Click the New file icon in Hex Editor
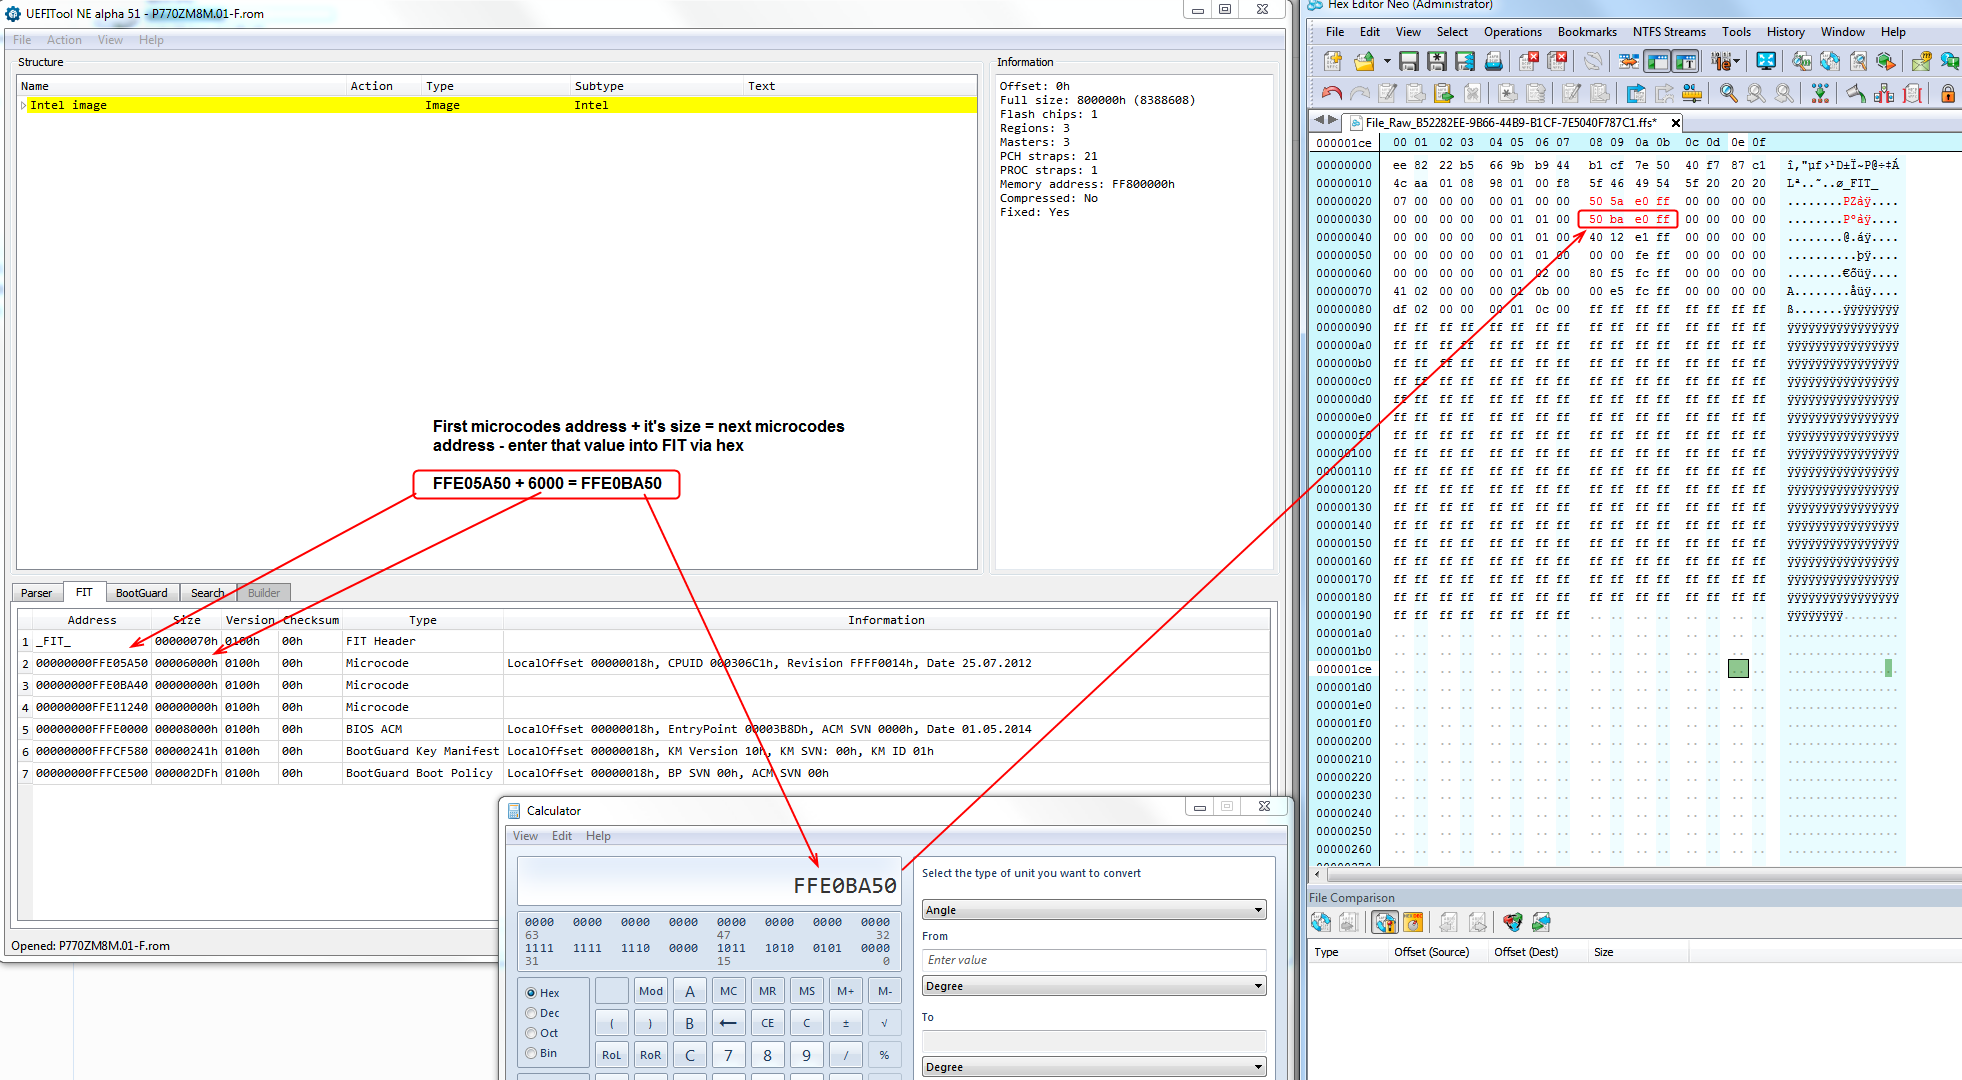The image size is (1962, 1080). [1333, 61]
